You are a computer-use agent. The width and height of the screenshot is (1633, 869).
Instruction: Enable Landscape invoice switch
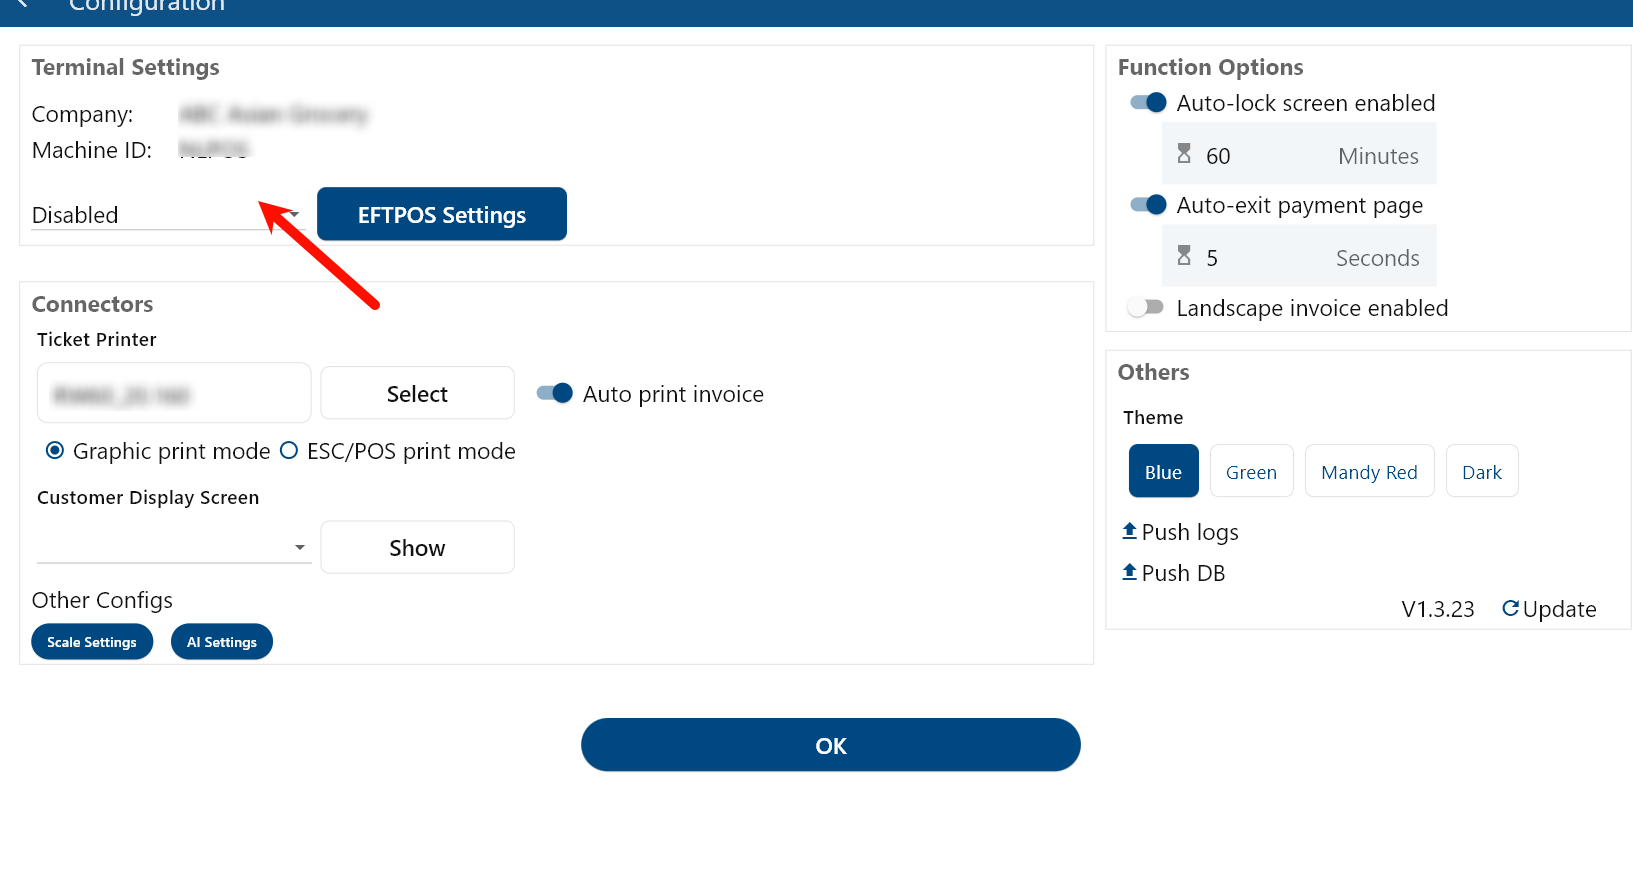1146,307
